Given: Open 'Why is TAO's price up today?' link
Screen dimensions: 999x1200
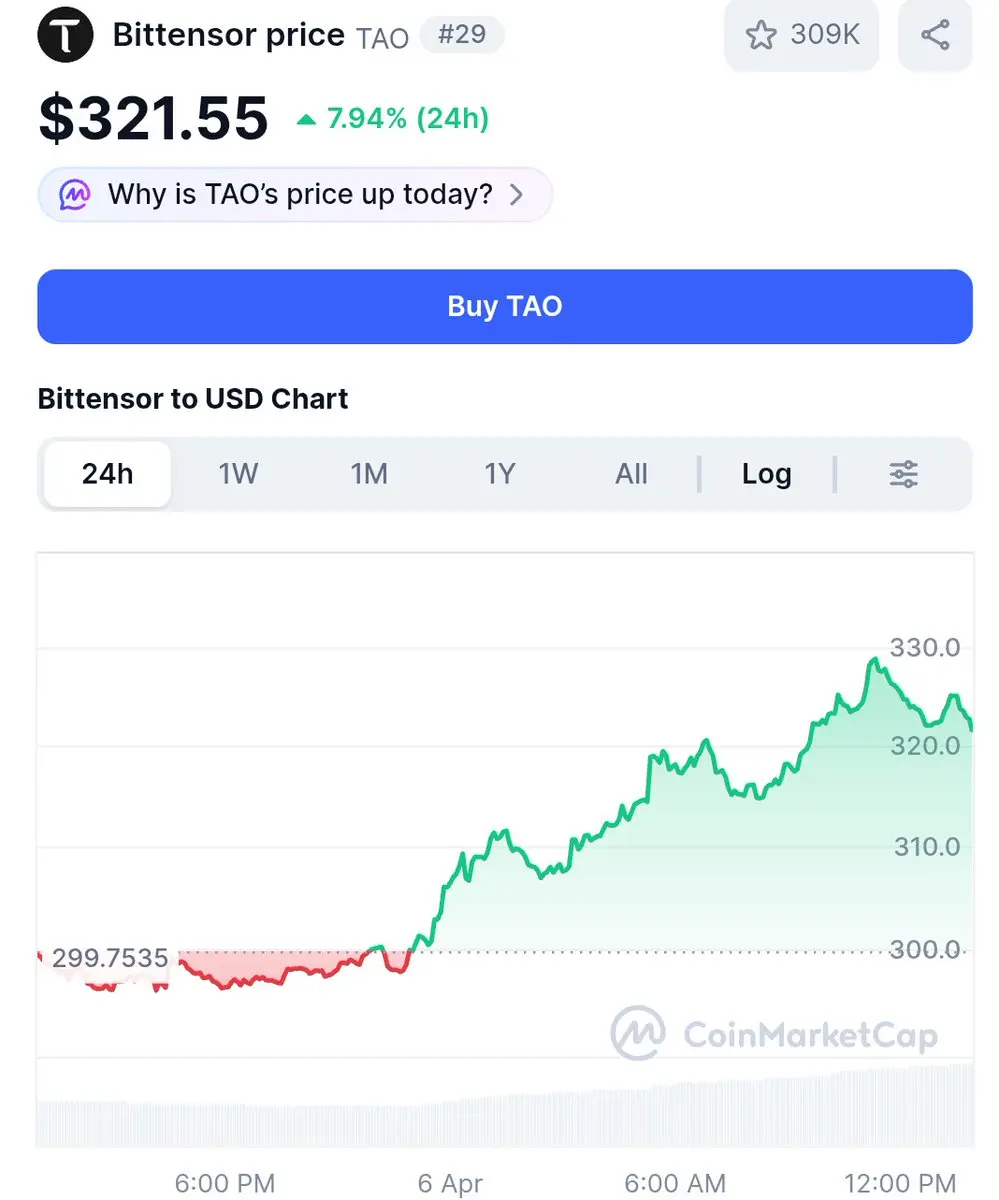Looking at the screenshot, I should click(x=300, y=194).
